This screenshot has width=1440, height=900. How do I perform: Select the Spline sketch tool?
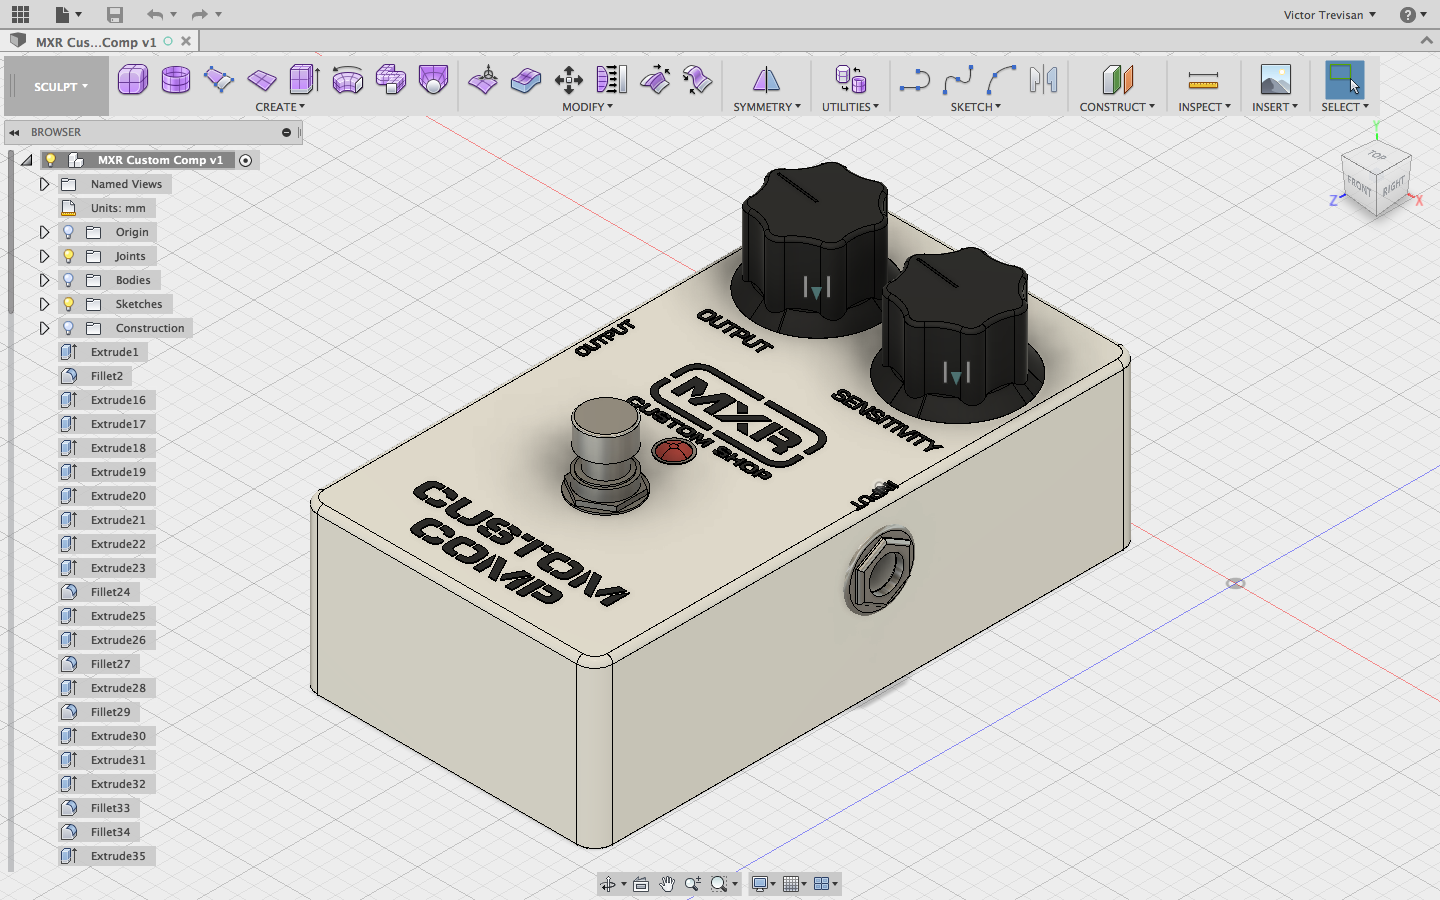click(x=958, y=80)
